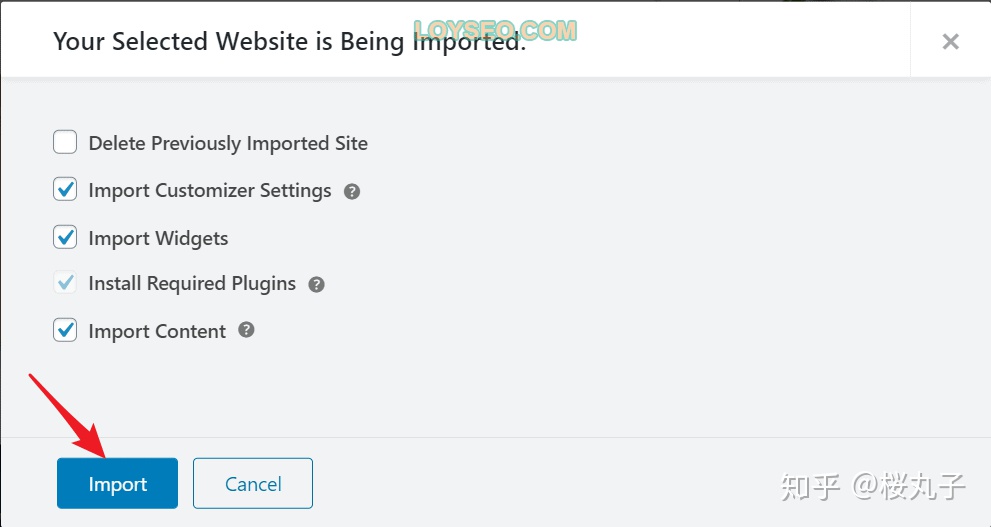Open help tooltip for Install Required Plugins
The height and width of the screenshot is (527, 991).
(316, 284)
